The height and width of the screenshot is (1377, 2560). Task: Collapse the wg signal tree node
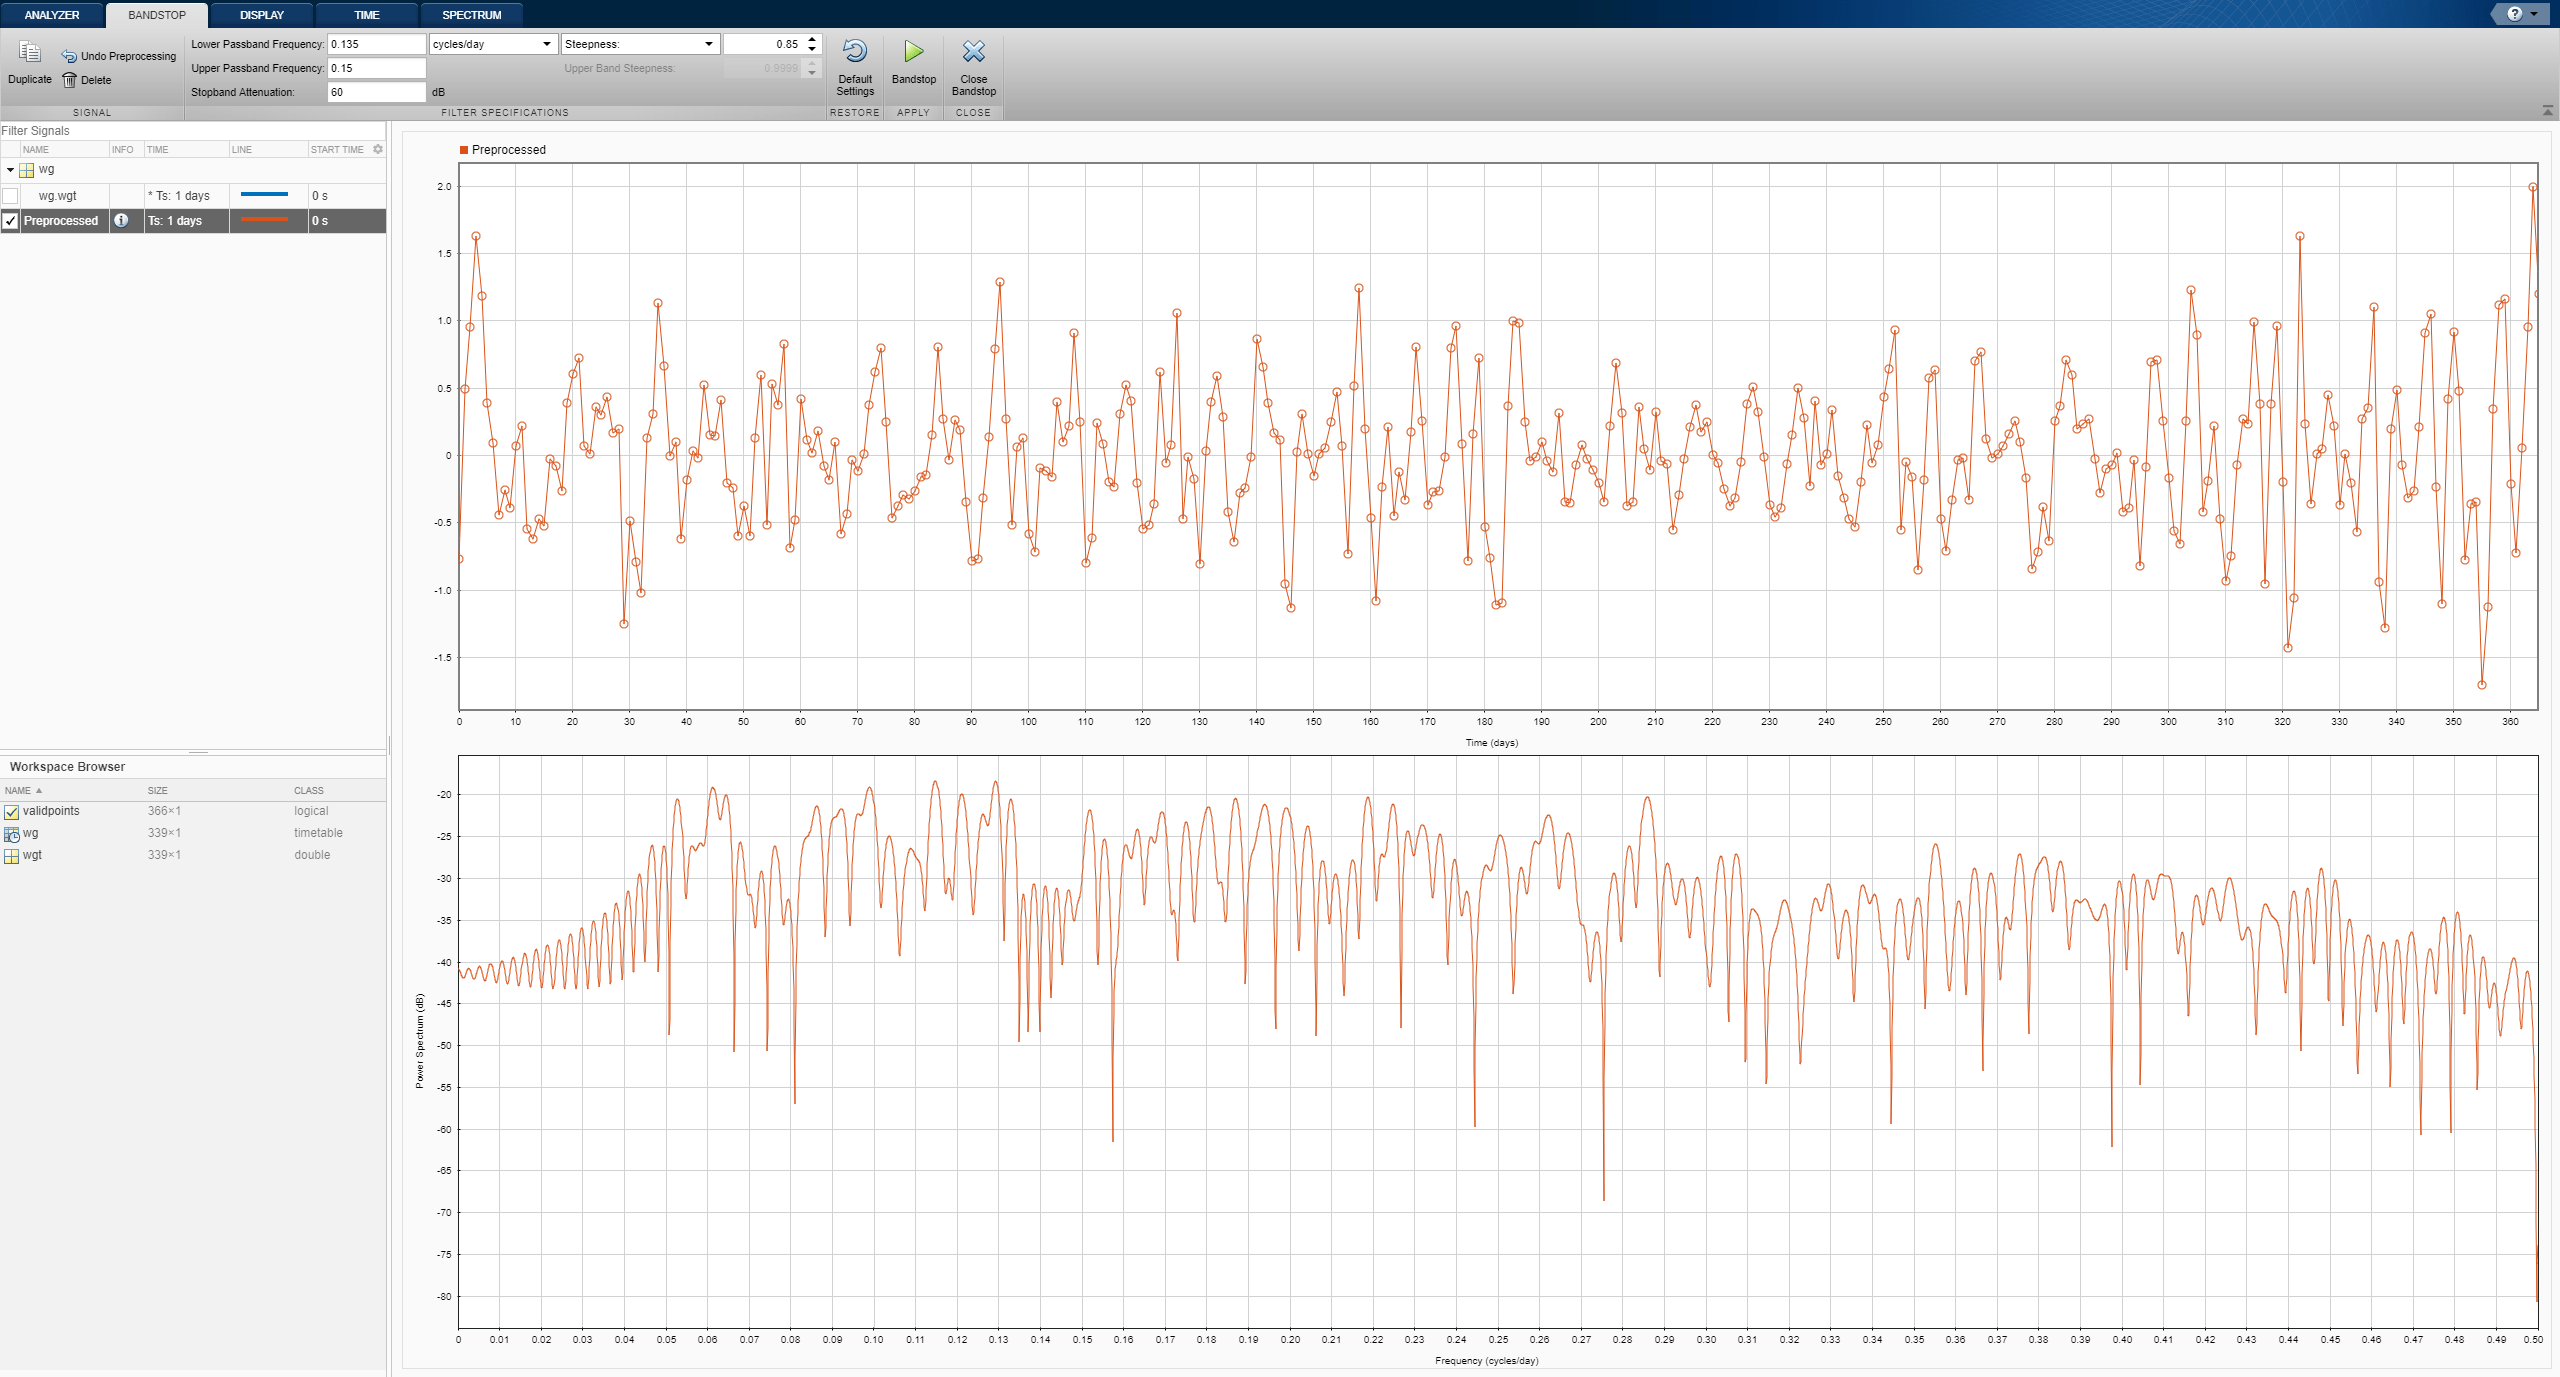pyautogui.click(x=10, y=170)
